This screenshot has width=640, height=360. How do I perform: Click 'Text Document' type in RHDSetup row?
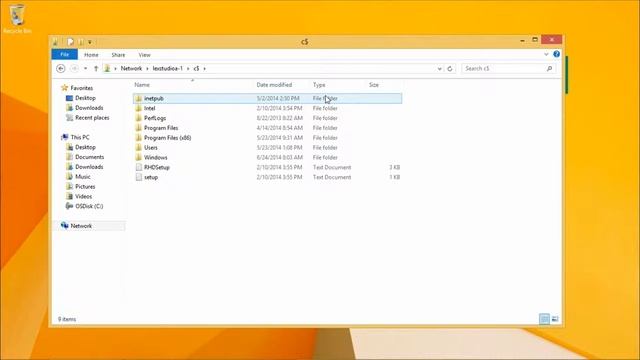pos(332,167)
